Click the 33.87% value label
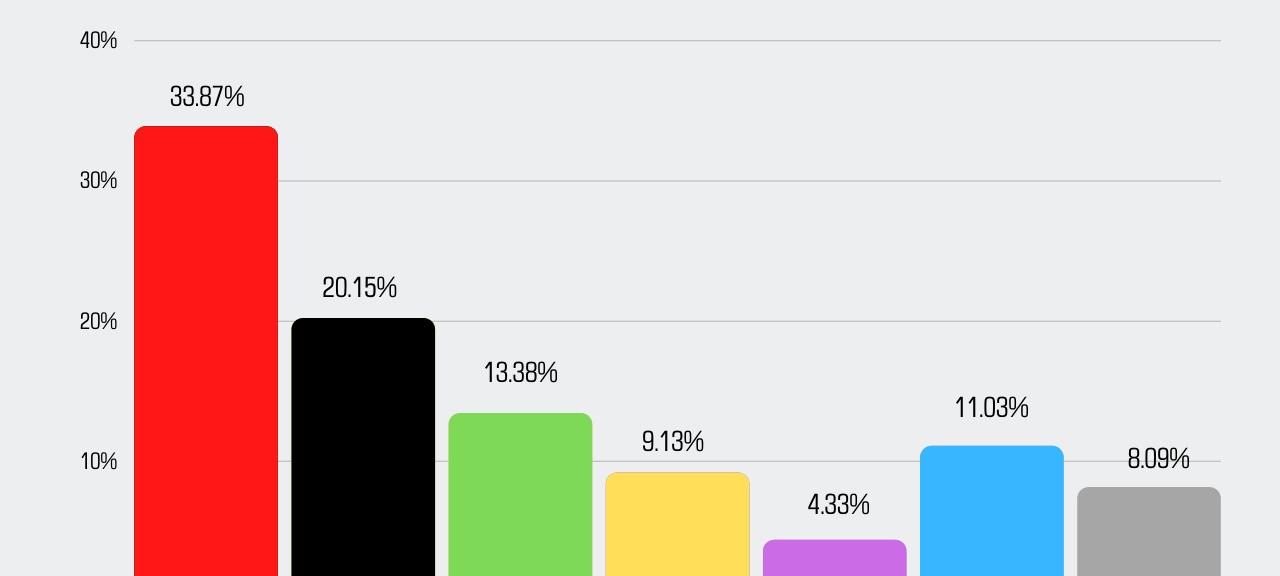Viewport: 1280px width, 576px height. (207, 97)
